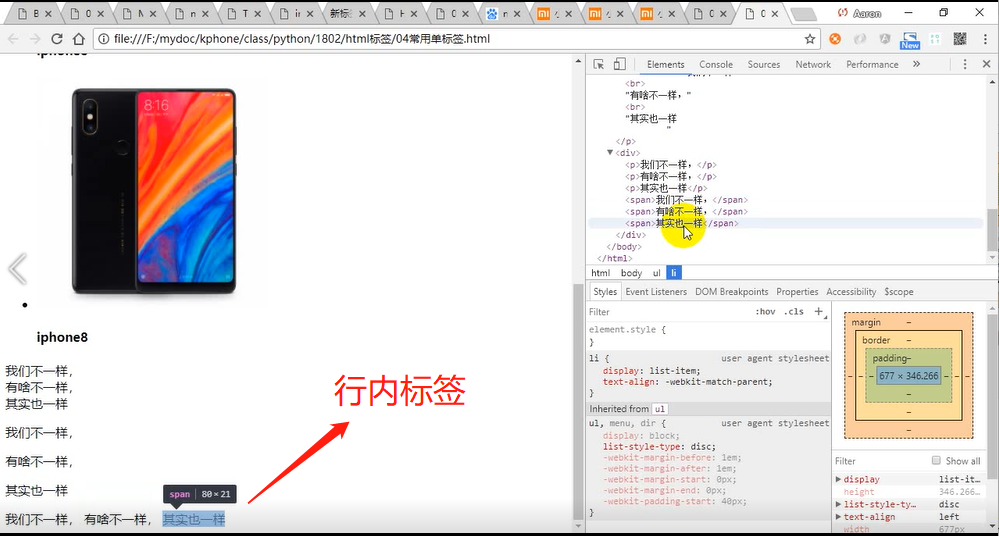Expand the list-style-type computed property
This screenshot has height=536, width=999.
[x=838, y=504]
